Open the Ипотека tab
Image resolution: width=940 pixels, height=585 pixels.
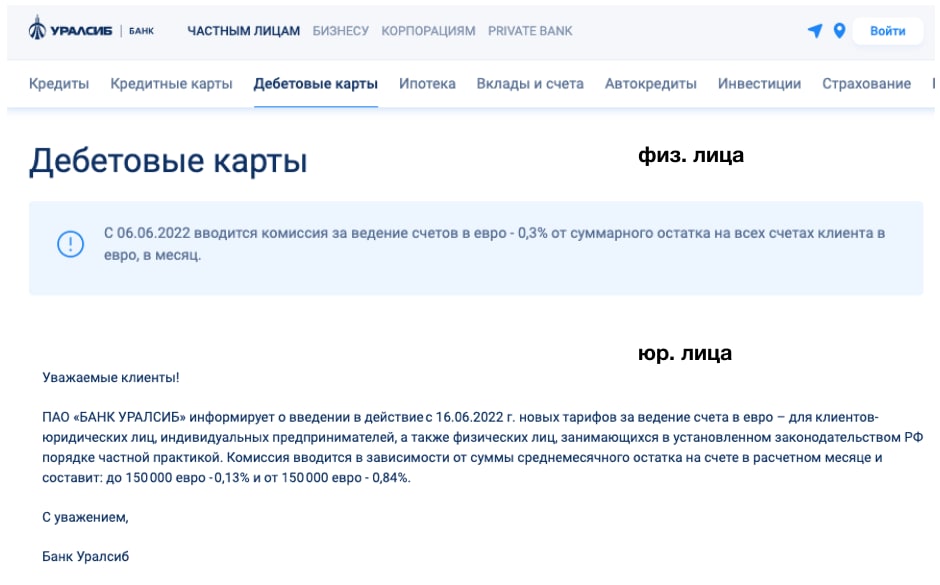pyautogui.click(x=427, y=84)
